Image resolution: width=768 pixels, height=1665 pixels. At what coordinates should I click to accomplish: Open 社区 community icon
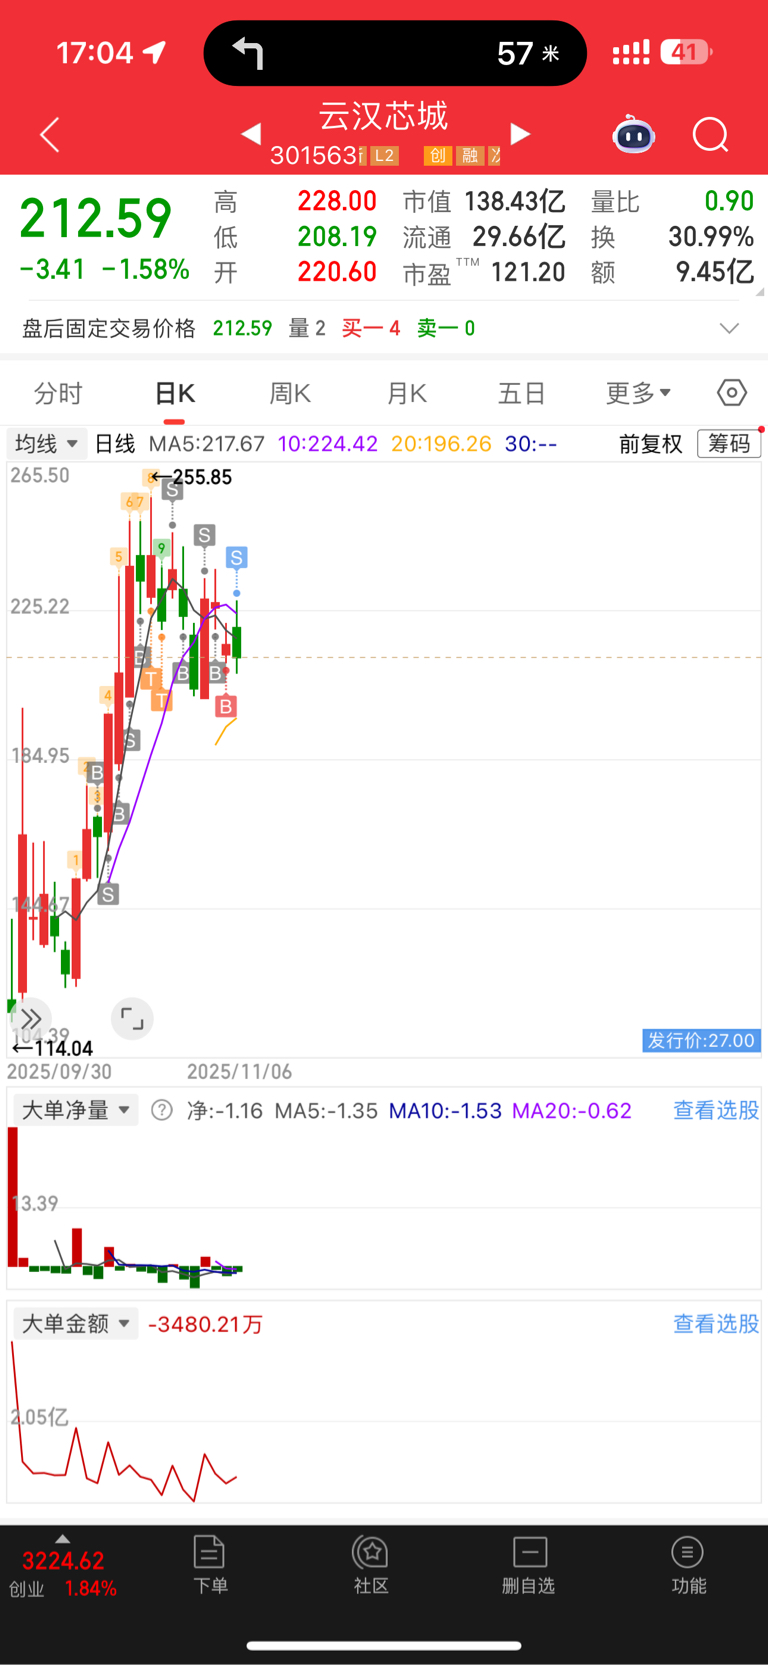(x=371, y=1565)
